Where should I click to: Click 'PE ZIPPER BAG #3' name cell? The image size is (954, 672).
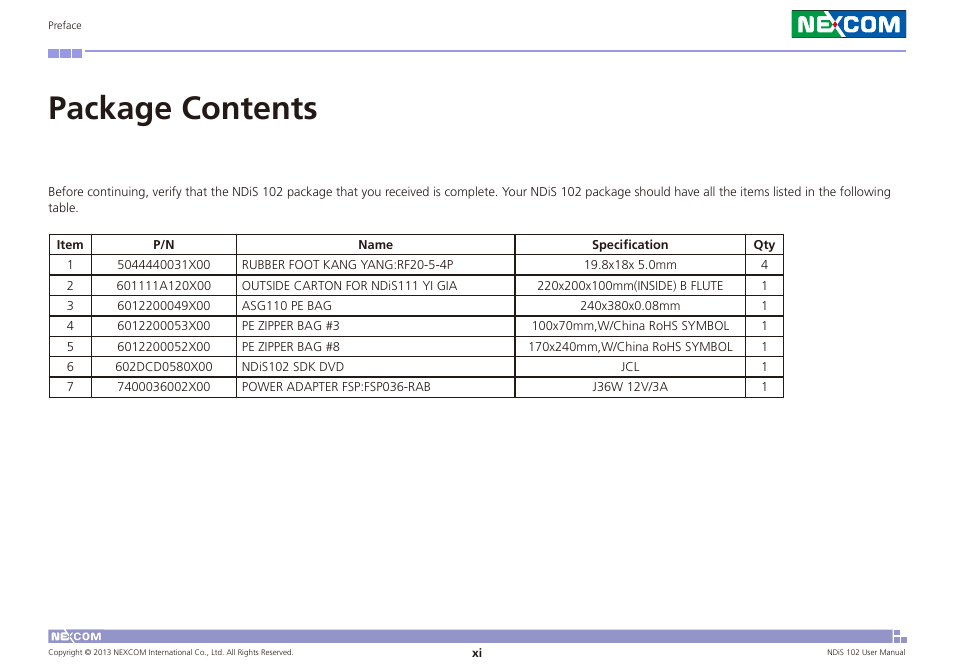[375, 326]
